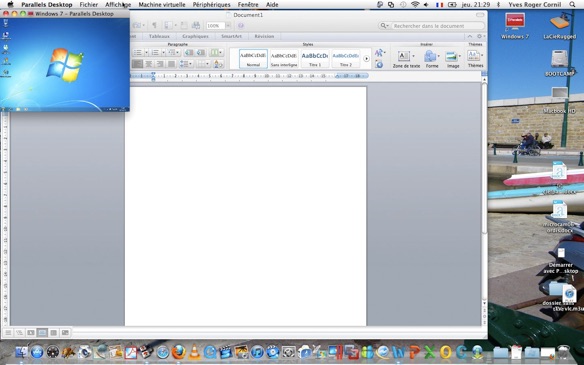Click the shading paint bucket icon
The height and width of the screenshot is (365, 584).
[x=218, y=64]
